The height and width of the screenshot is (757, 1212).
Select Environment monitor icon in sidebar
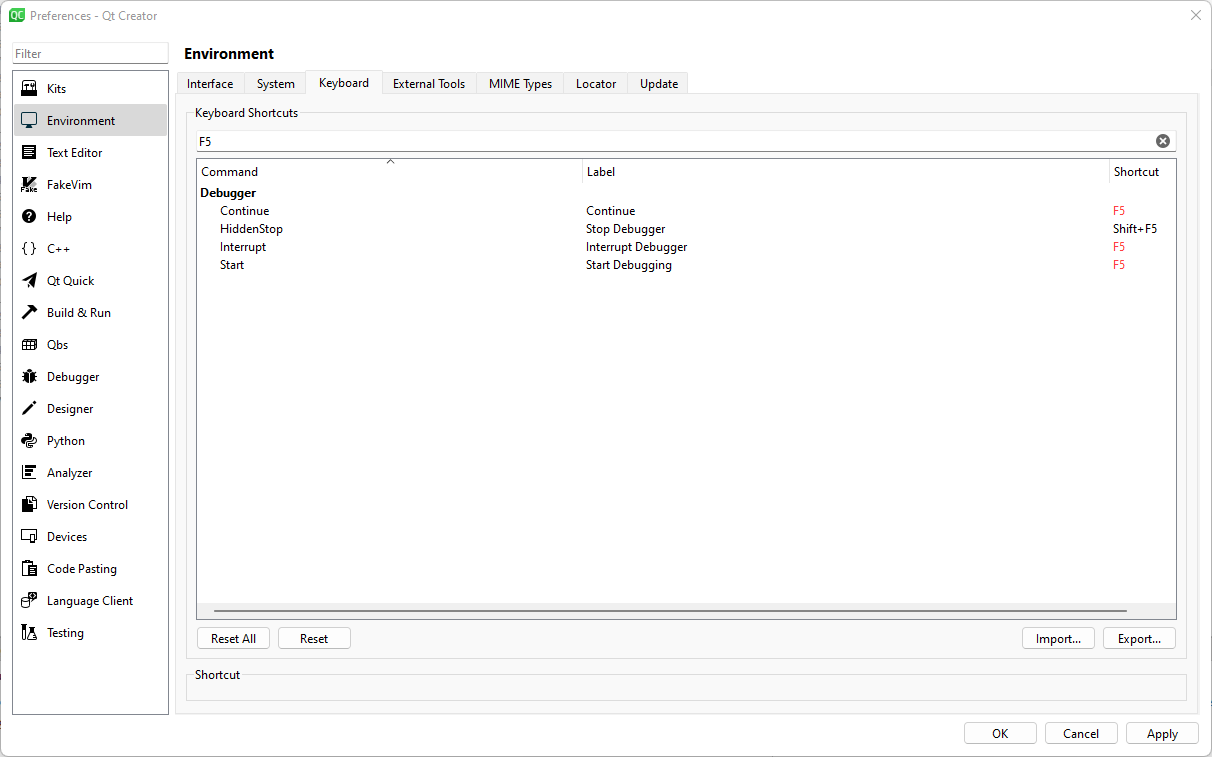(29, 121)
